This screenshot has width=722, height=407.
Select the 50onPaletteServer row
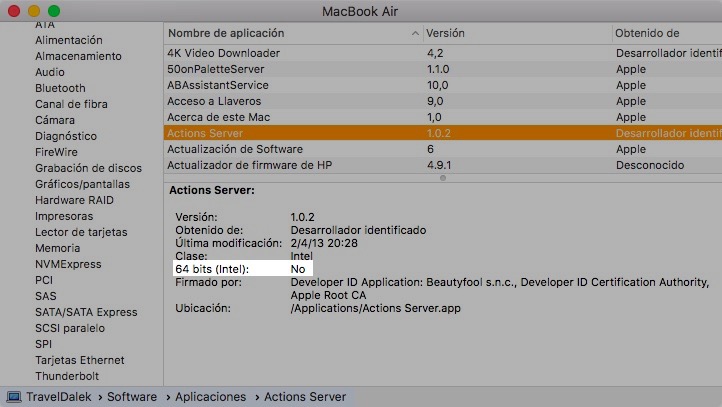tap(443, 69)
